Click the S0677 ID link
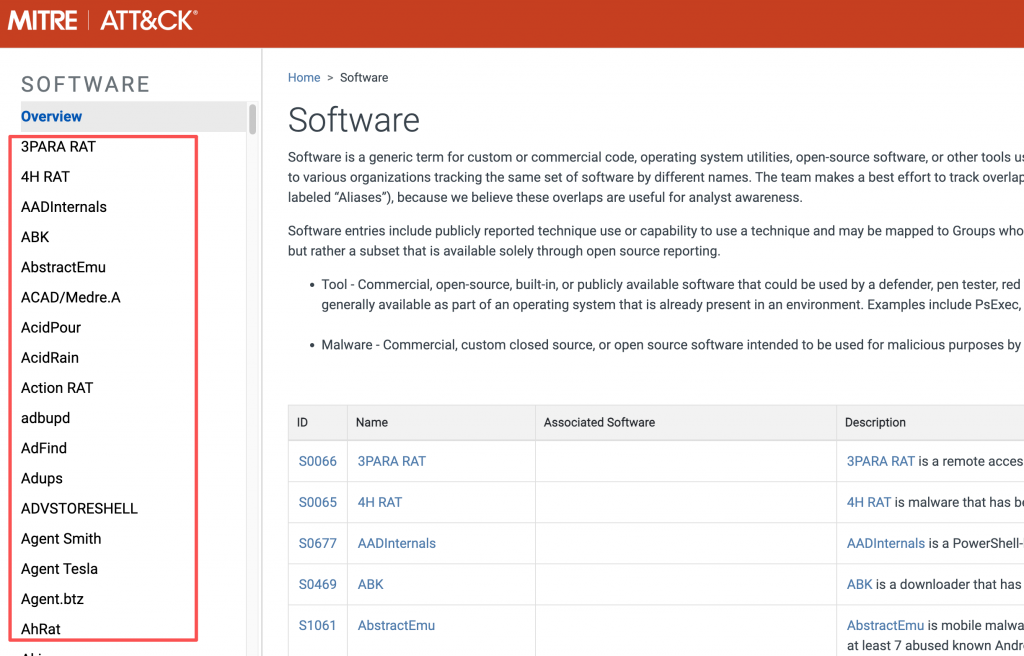This screenshot has width=1024, height=656. pyautogui.click(x=317, y=543)
